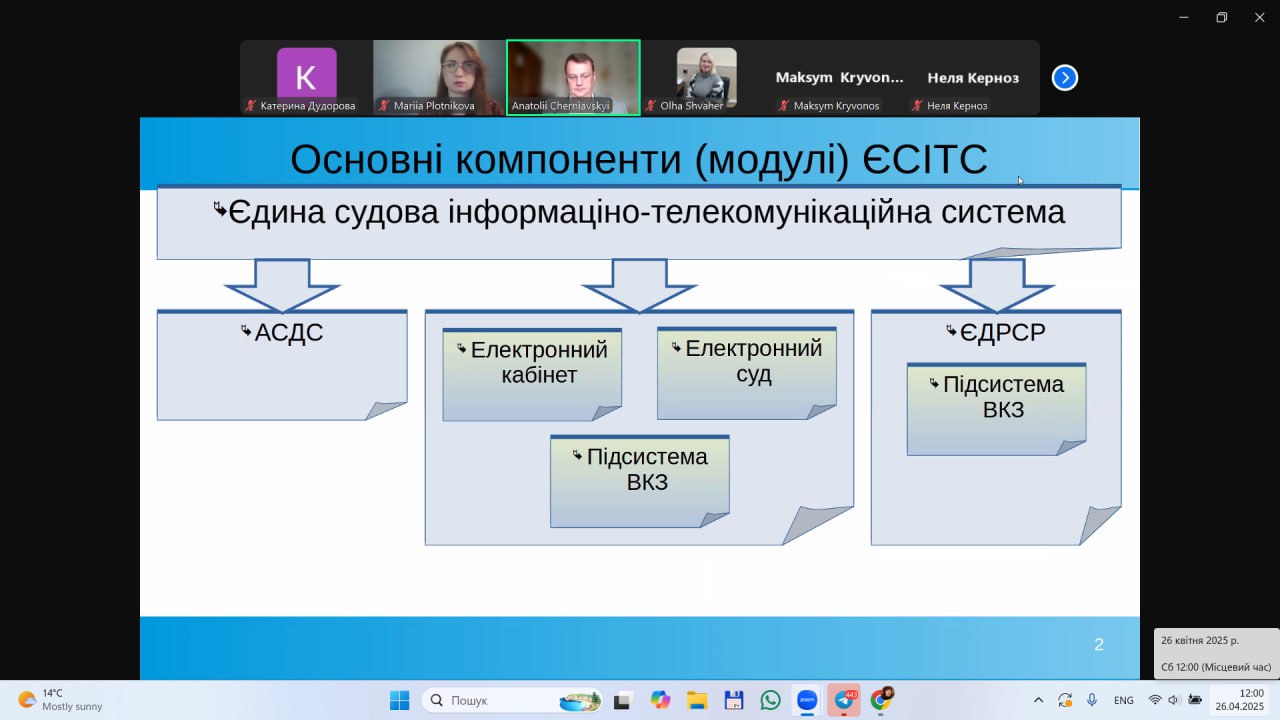Click the Електронний кабінет block
Image resolution: width=1280 pixels, height=720 pixels.
pos(532,375)
